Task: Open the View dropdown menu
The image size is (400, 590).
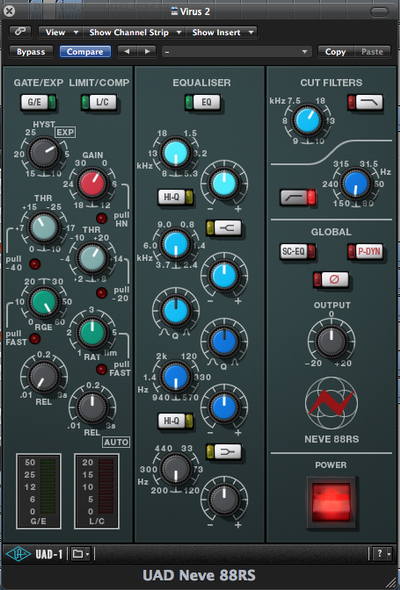Action: [x=61, y=32]
